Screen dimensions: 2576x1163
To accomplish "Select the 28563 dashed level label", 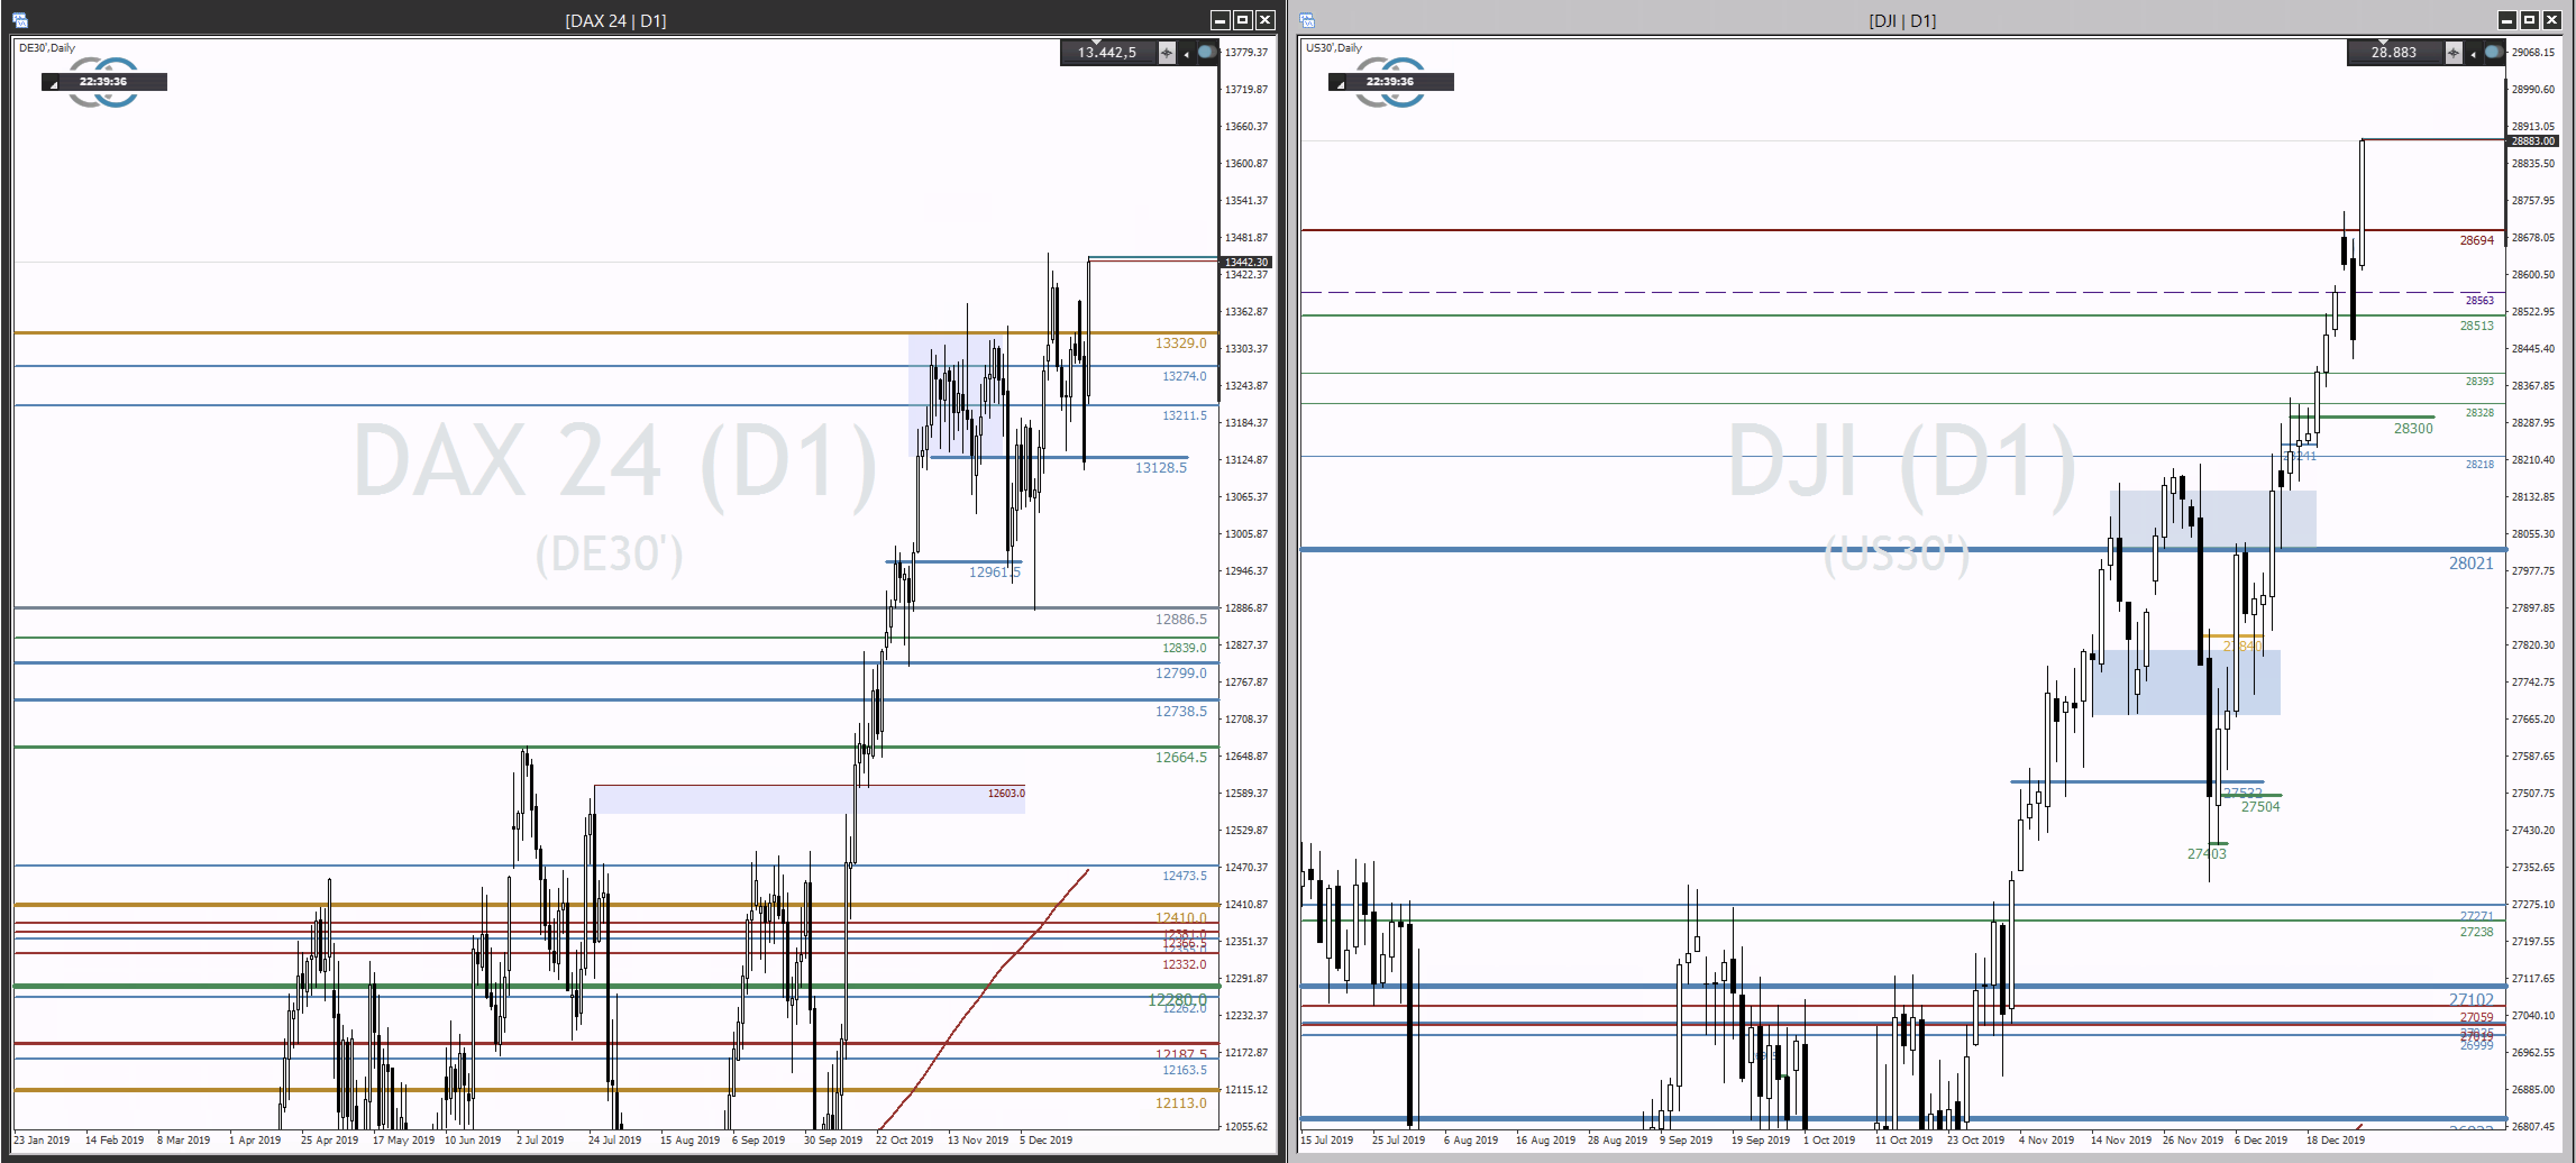I will pyautogui.click(x=2479, y=300).
